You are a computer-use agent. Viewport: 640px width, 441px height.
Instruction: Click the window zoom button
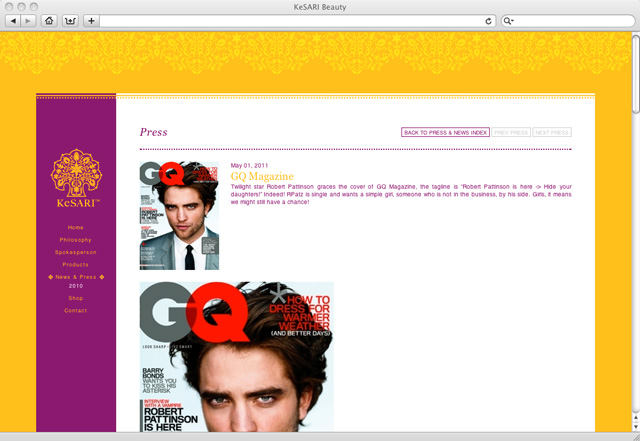pos(34,7)
